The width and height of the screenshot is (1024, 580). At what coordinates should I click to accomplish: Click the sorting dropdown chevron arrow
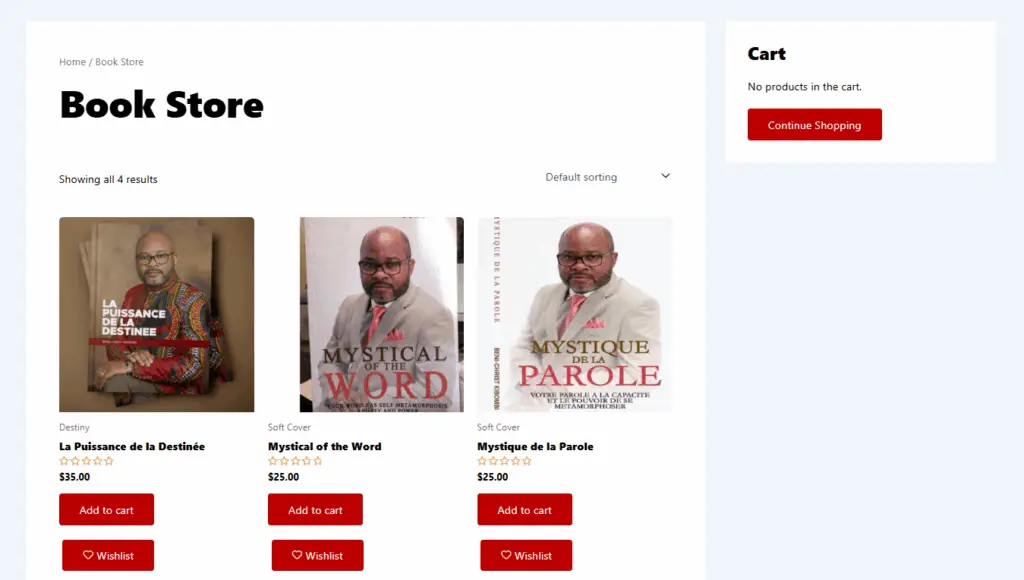[x=665, y=176]
